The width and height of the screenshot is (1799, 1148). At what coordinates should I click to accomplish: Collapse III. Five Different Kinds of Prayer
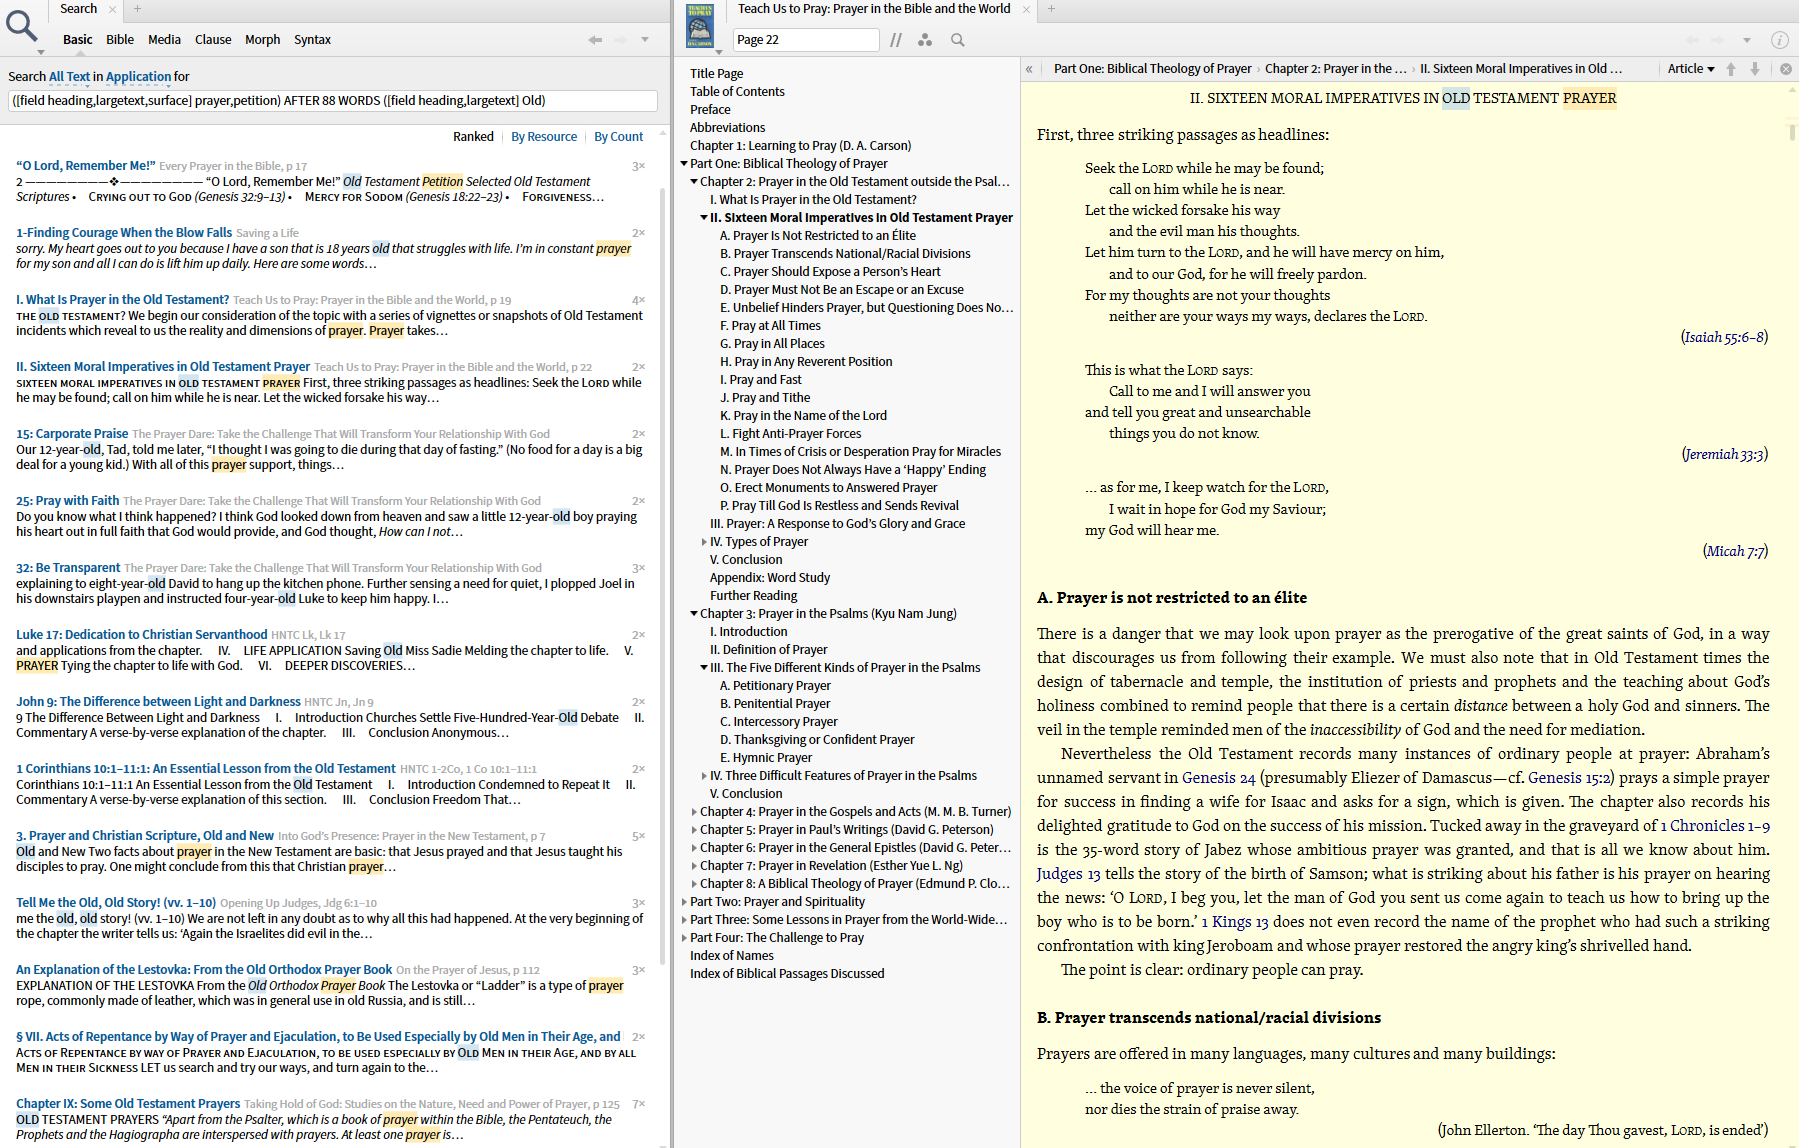coord(704,668)
